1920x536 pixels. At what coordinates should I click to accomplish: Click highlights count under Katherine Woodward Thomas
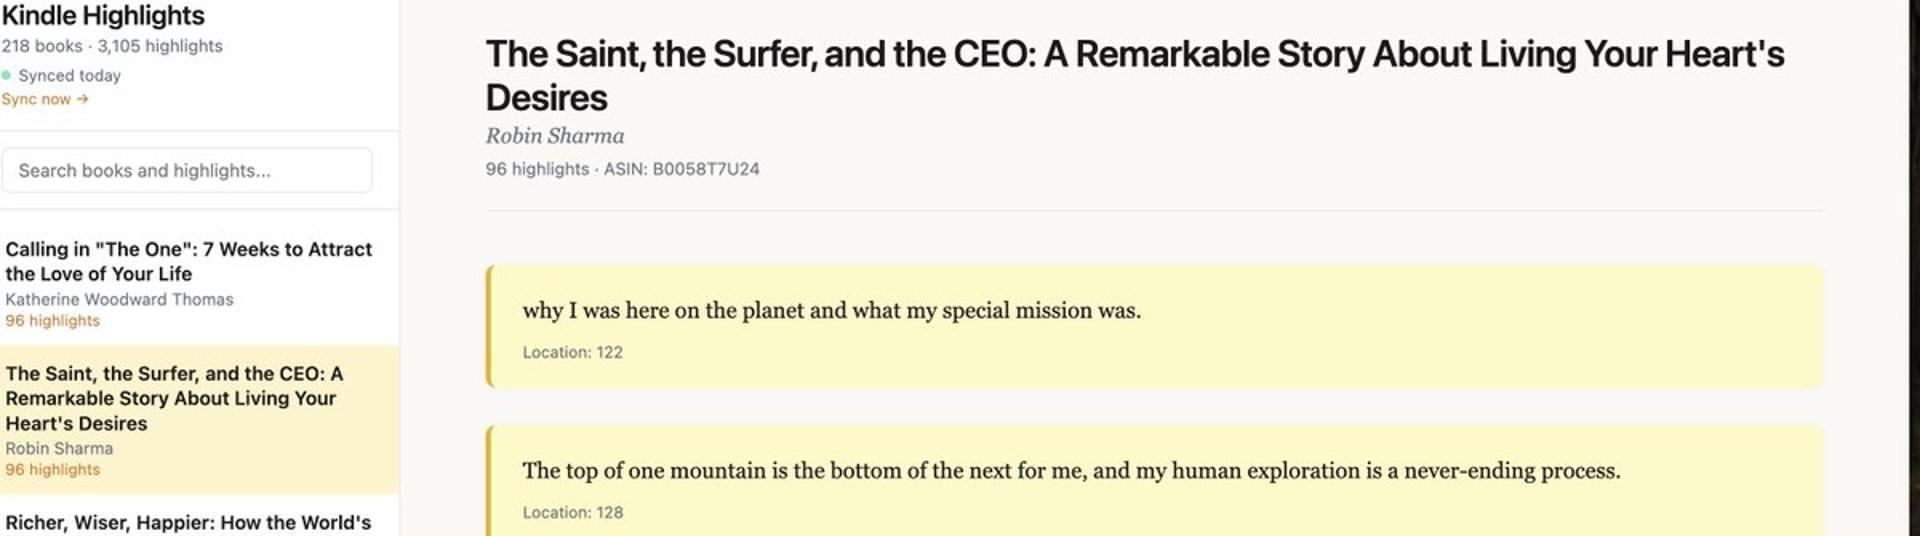[53, 321]
